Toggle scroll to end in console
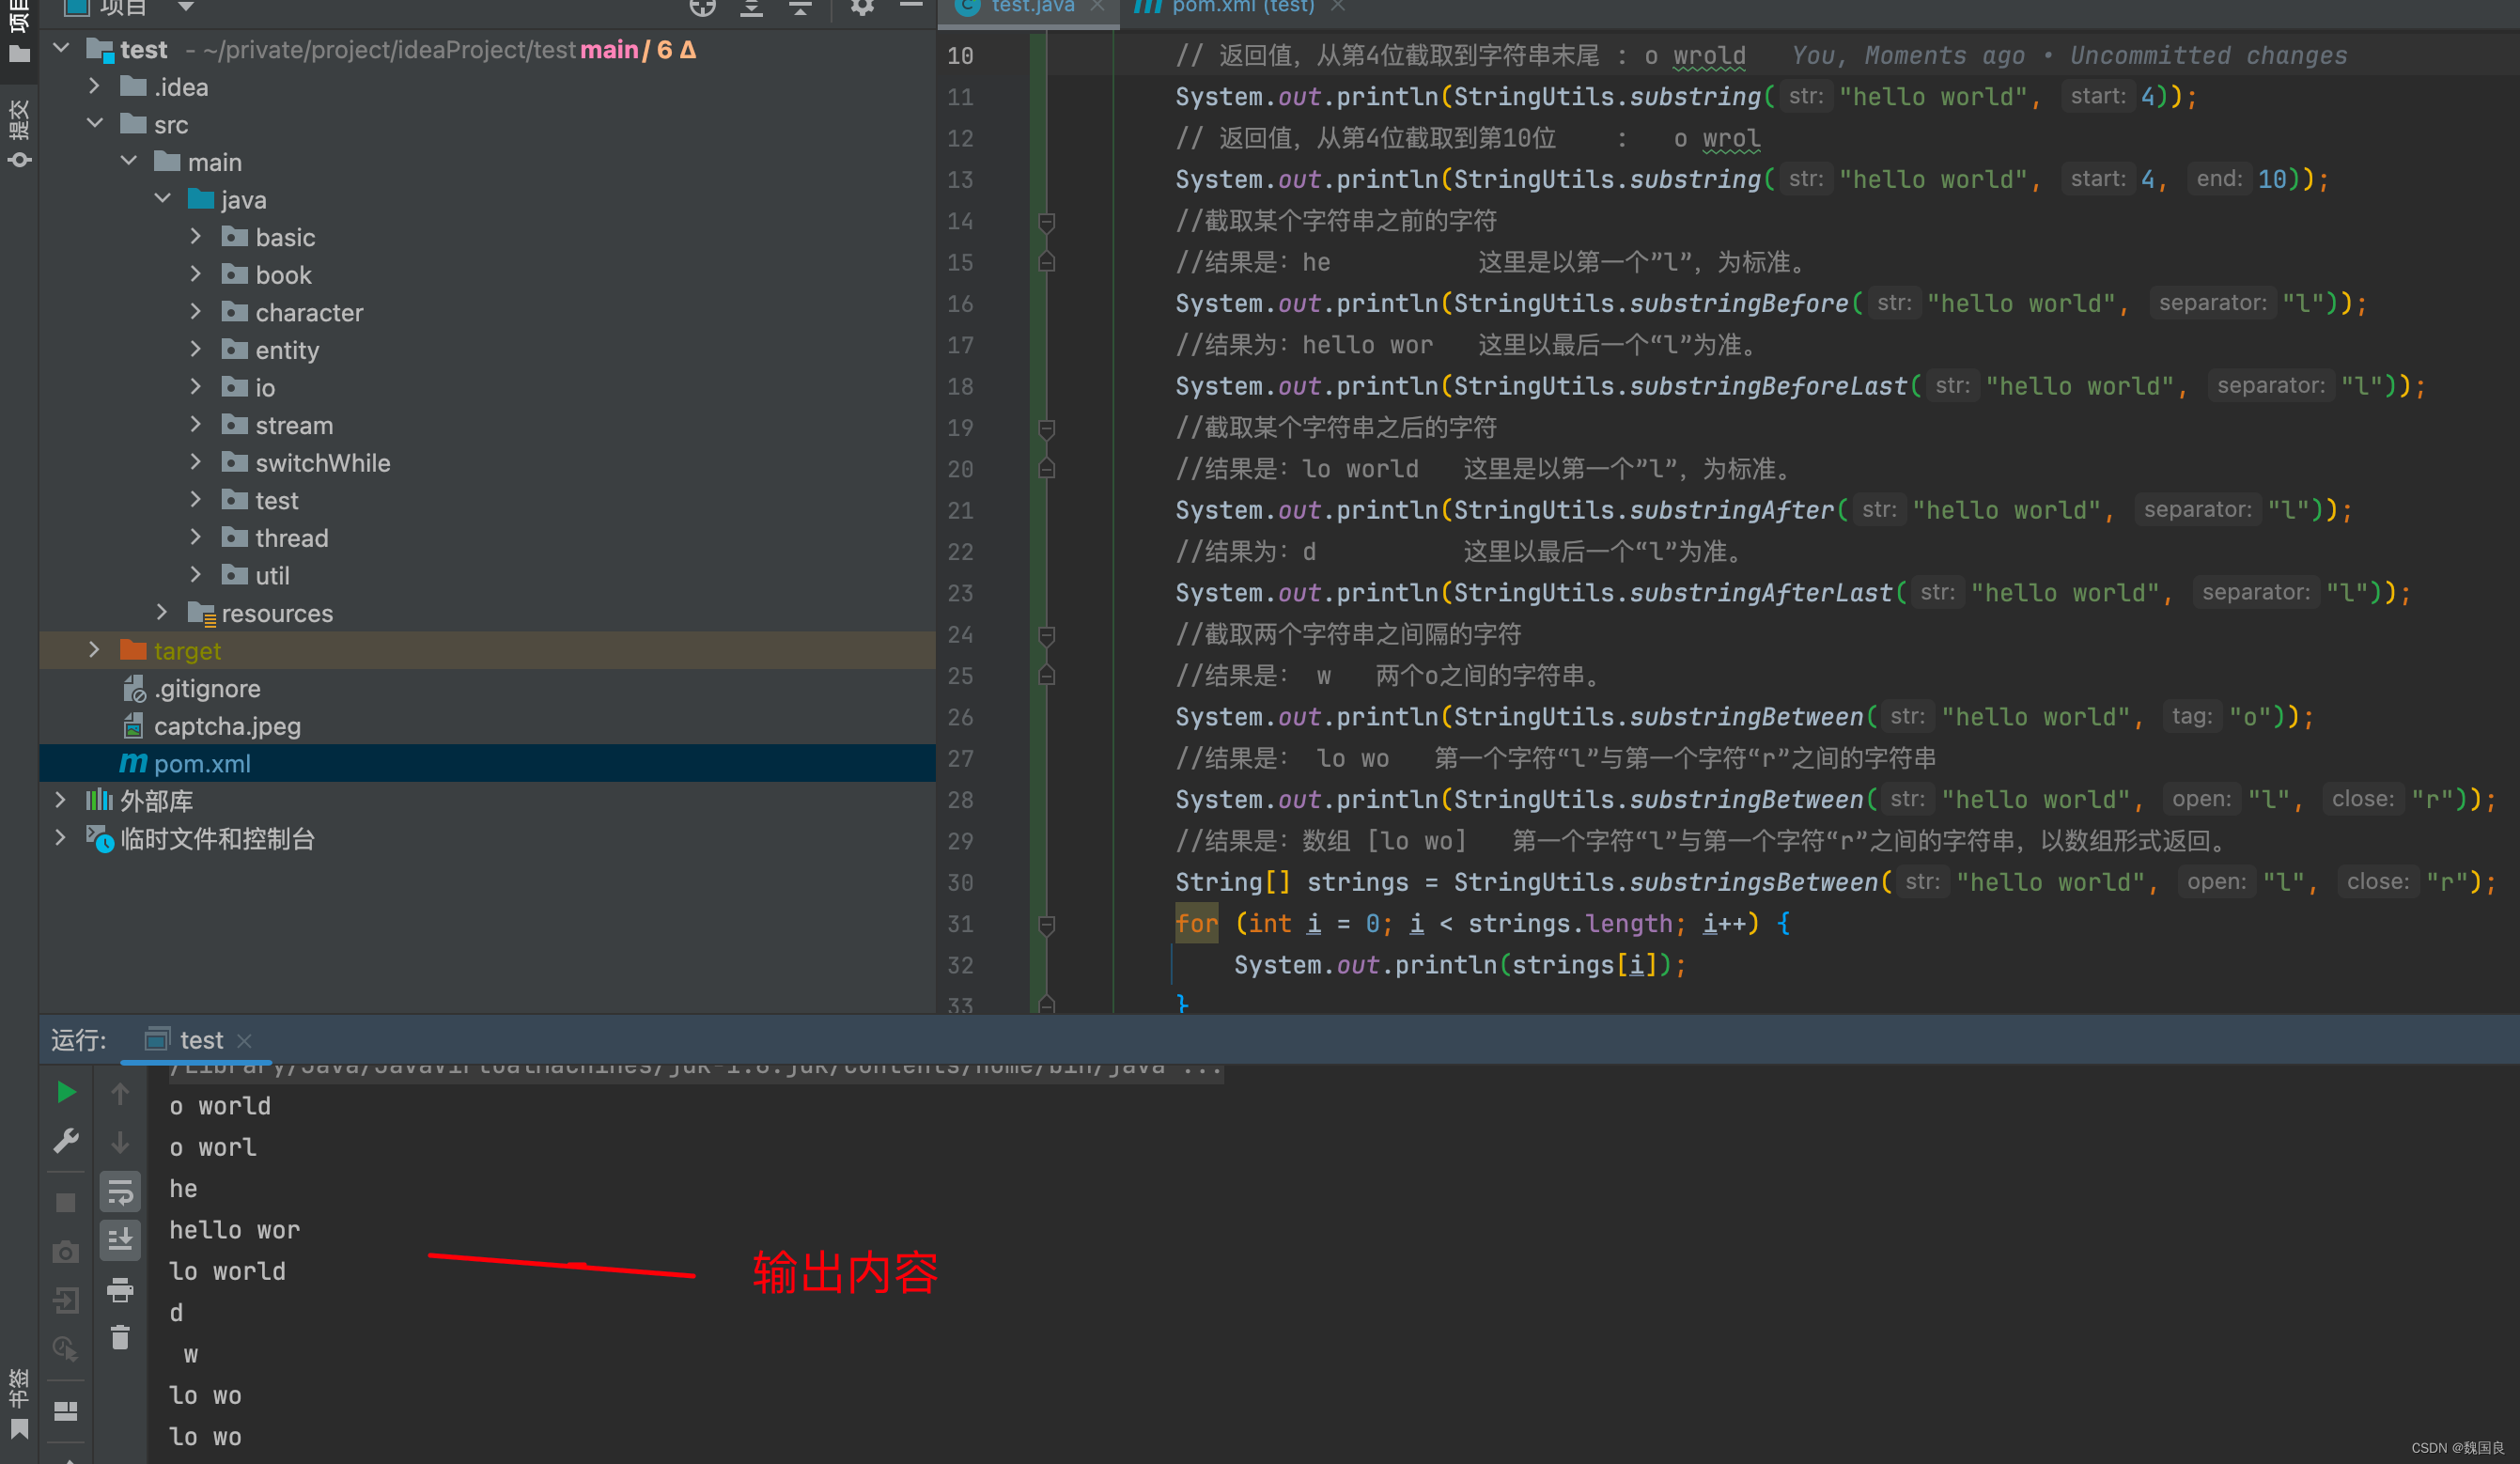This screenshot has height=1464, width=2520. (120, 1240)
